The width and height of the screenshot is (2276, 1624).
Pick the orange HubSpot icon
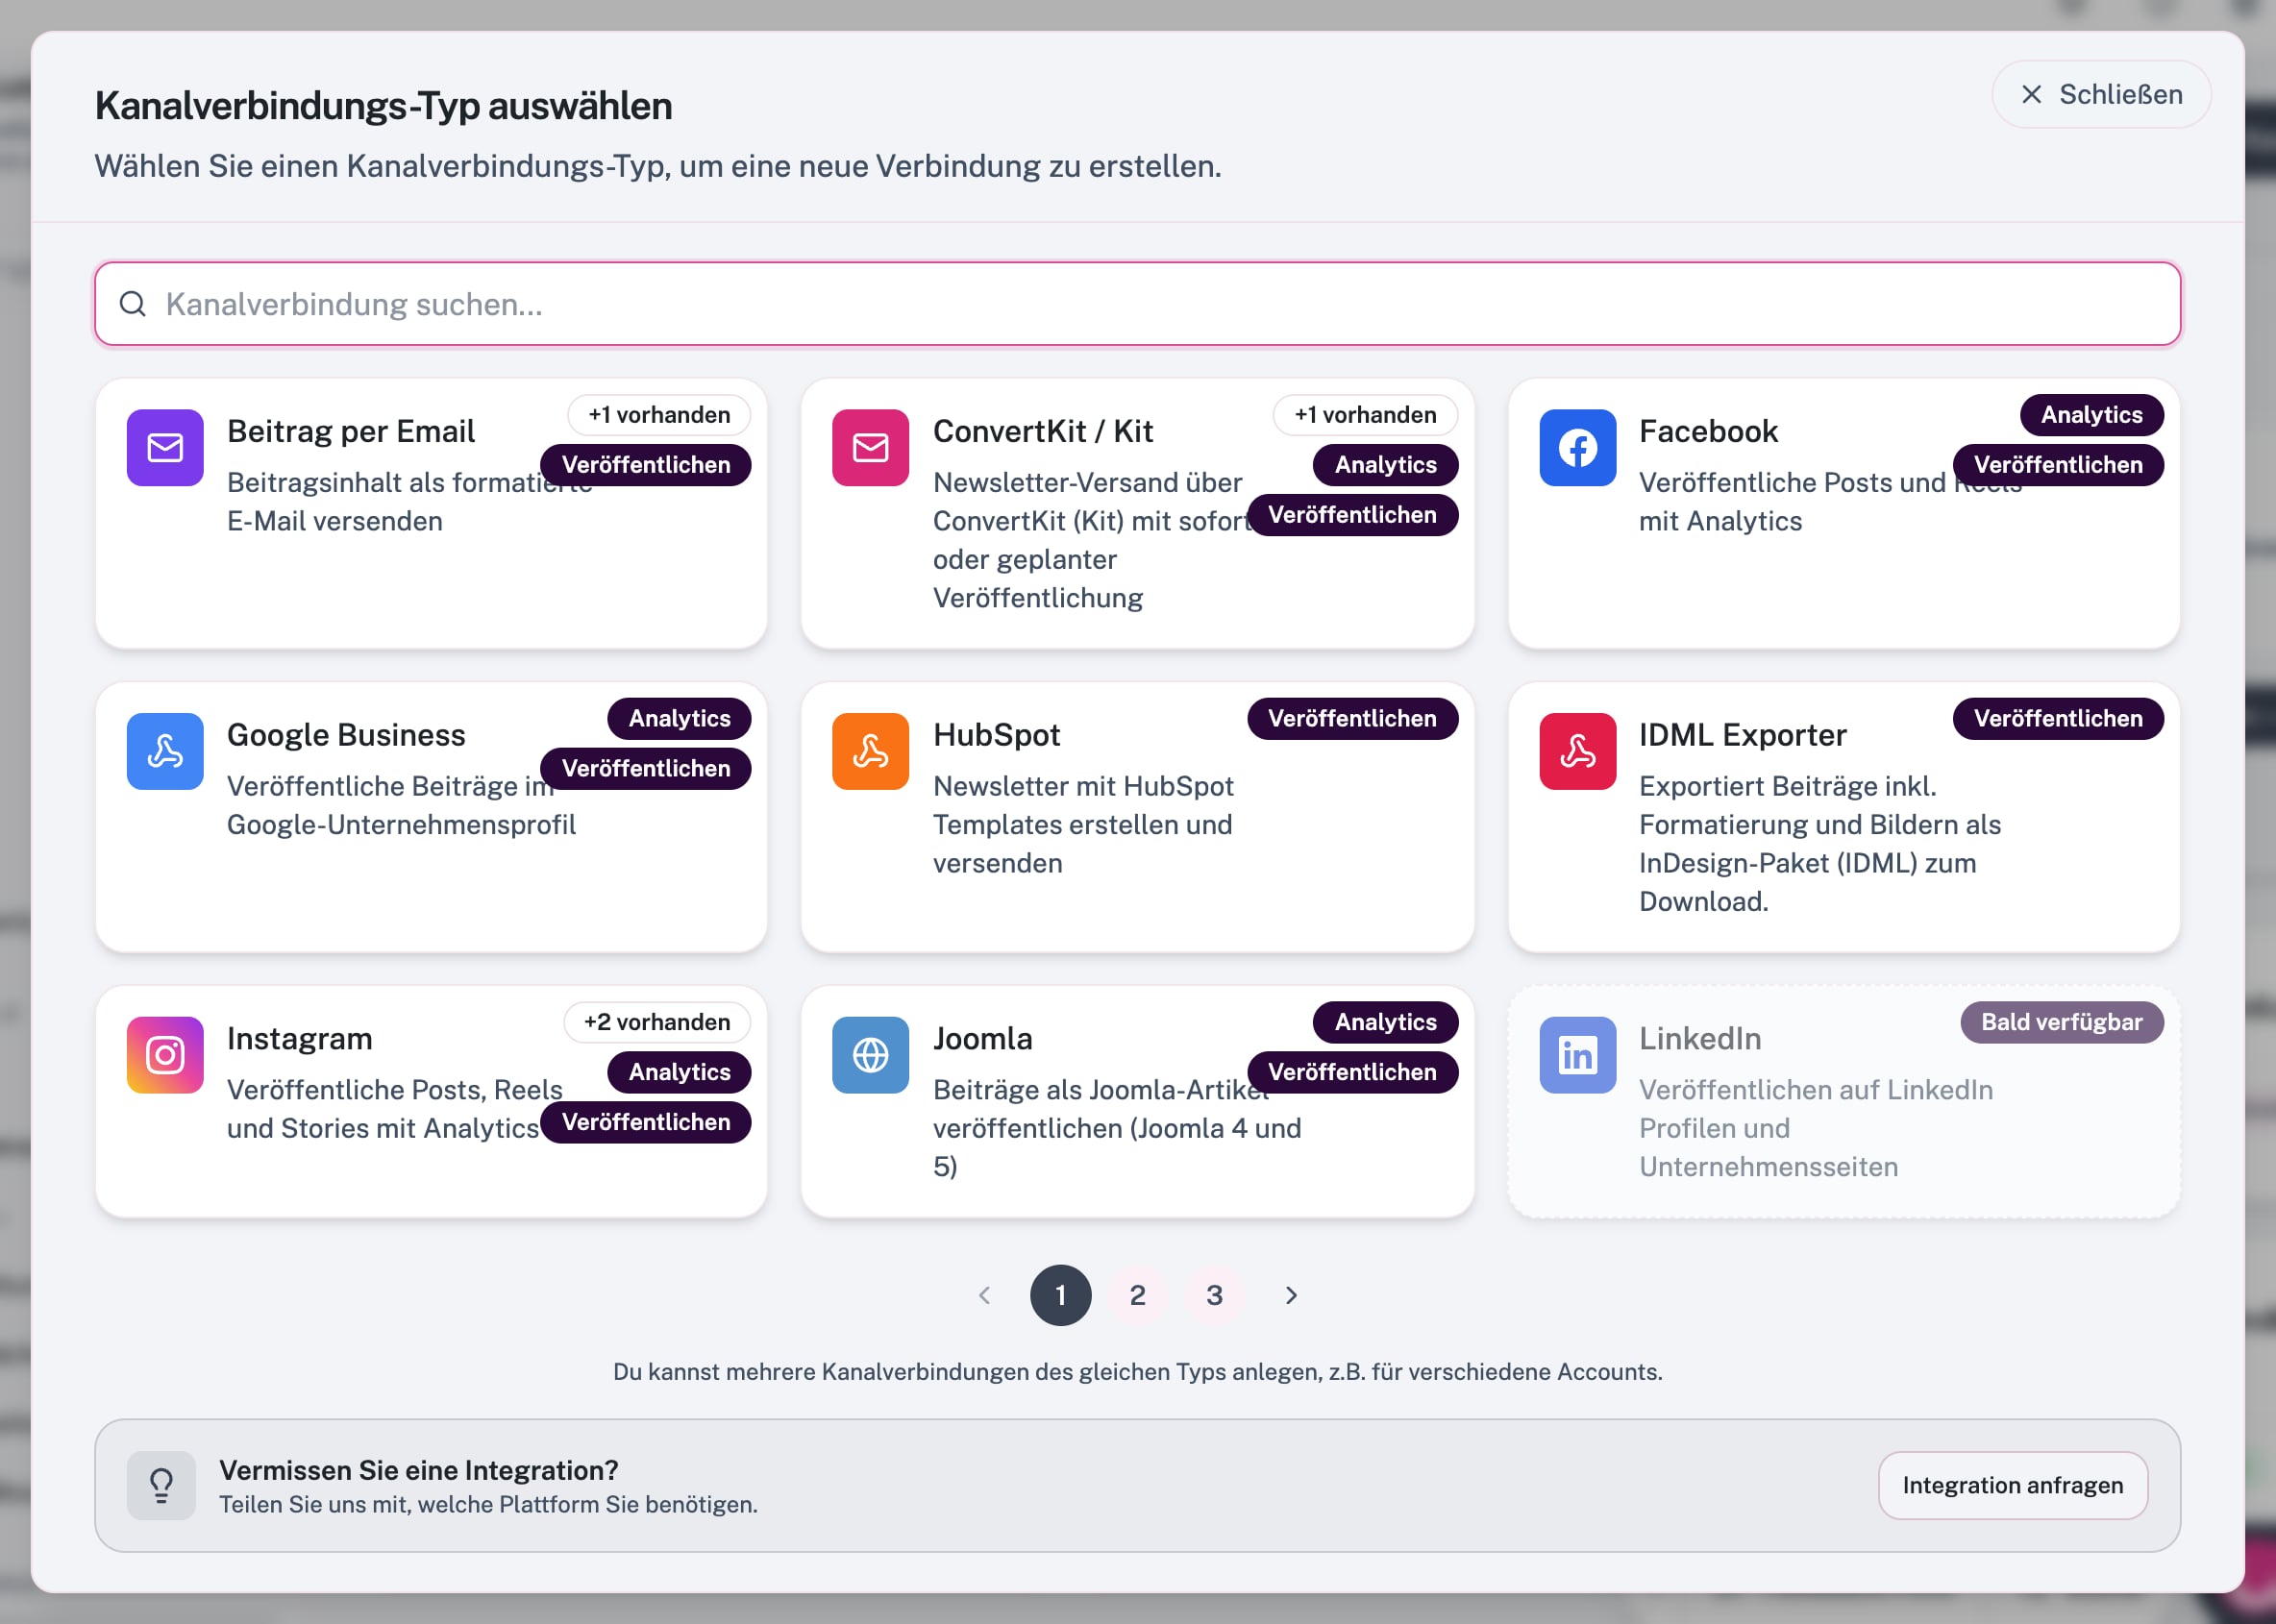click(870, 751)
